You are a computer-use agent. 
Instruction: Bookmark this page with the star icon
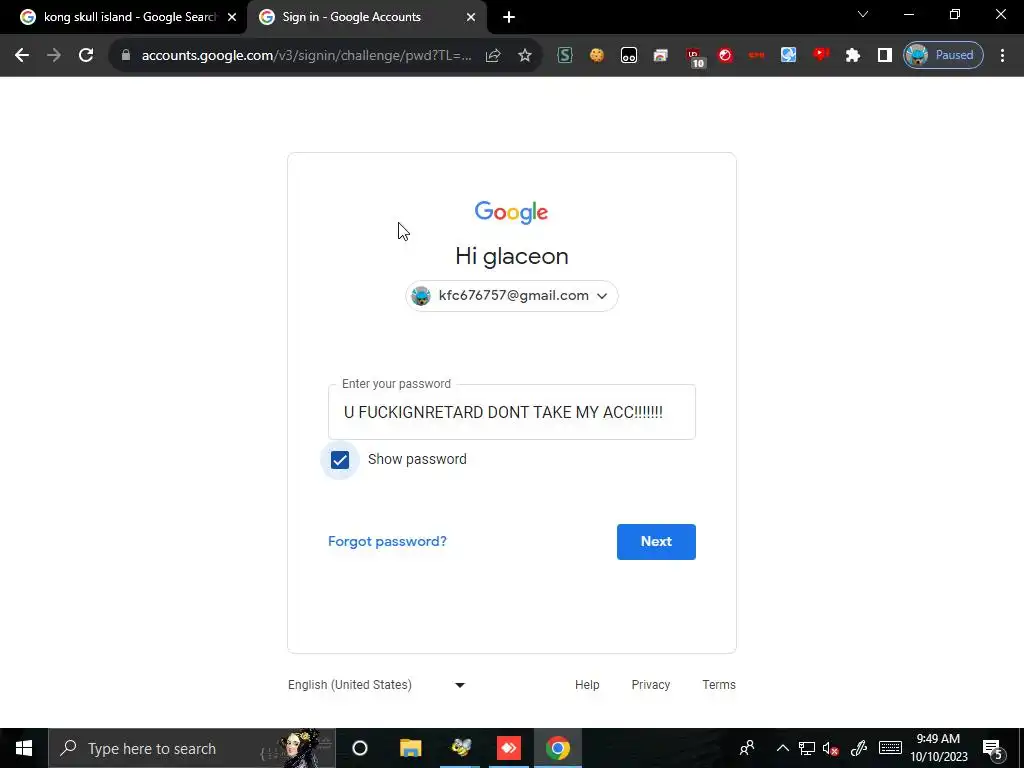tap(524, 56)
